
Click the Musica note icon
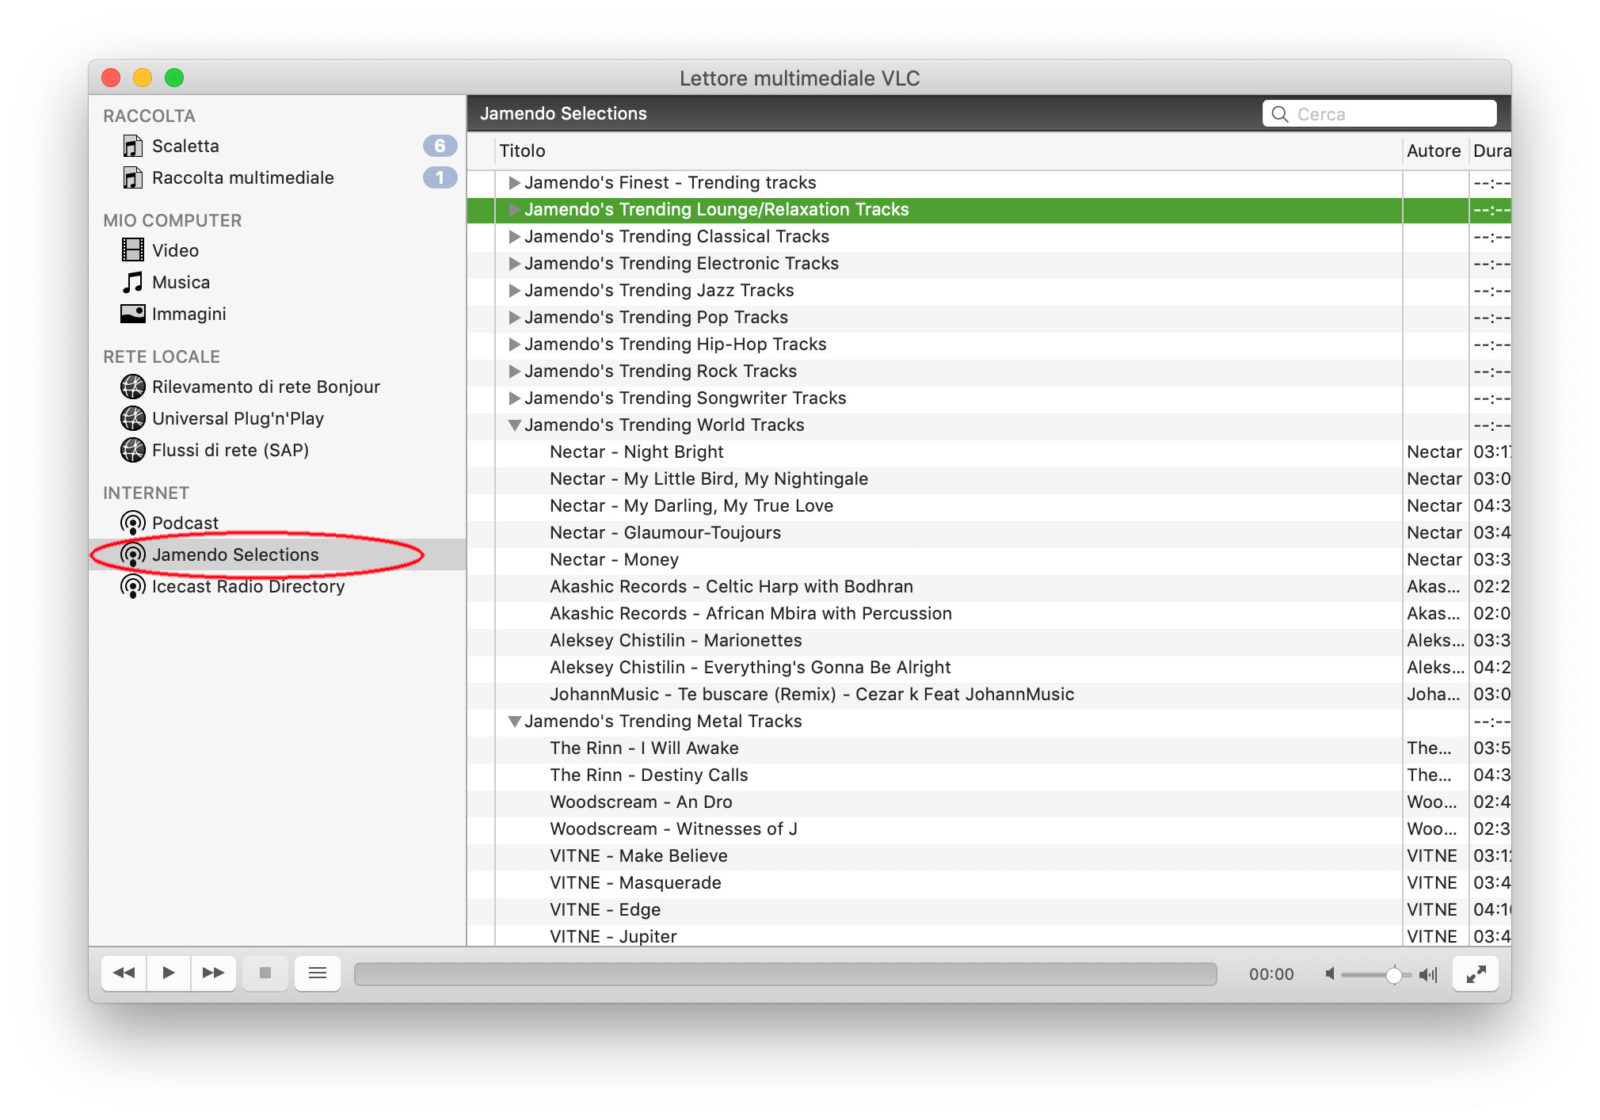[x=132, y=282]
